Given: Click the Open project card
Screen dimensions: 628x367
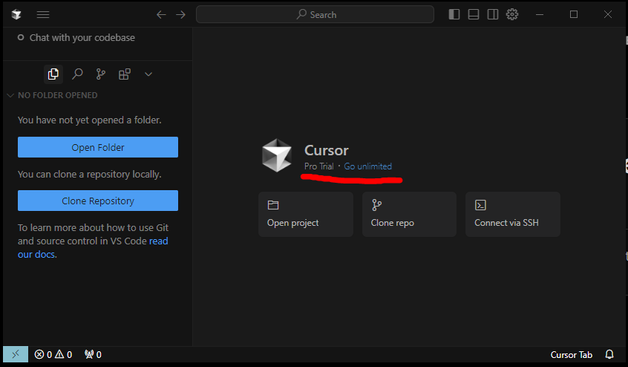Looking at the screenshot, I should pyautogui.click(x=306, y=214).
